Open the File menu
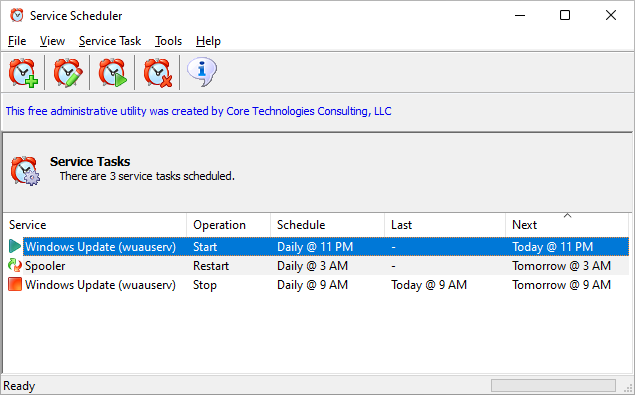 17,41
